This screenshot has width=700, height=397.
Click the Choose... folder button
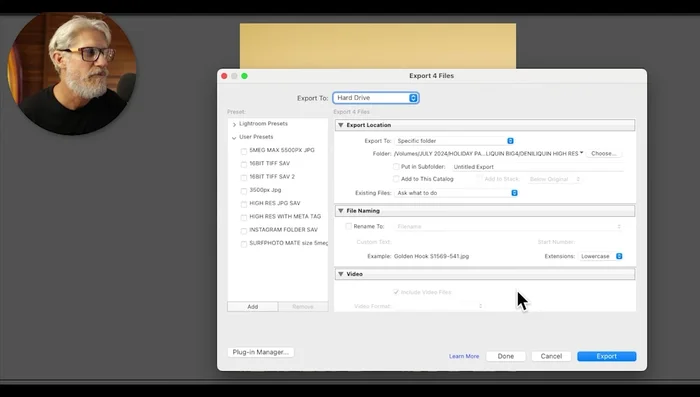click(604, 153)
